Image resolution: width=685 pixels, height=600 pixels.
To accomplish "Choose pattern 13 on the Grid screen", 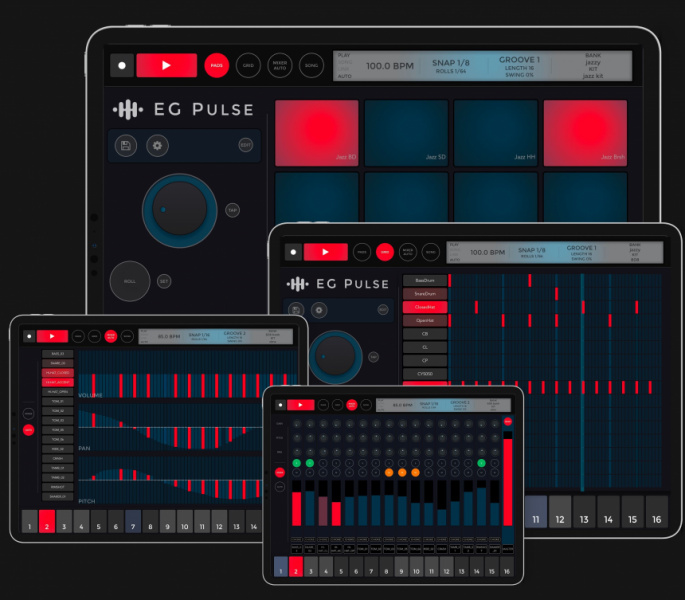I will [x=584, y=512].
